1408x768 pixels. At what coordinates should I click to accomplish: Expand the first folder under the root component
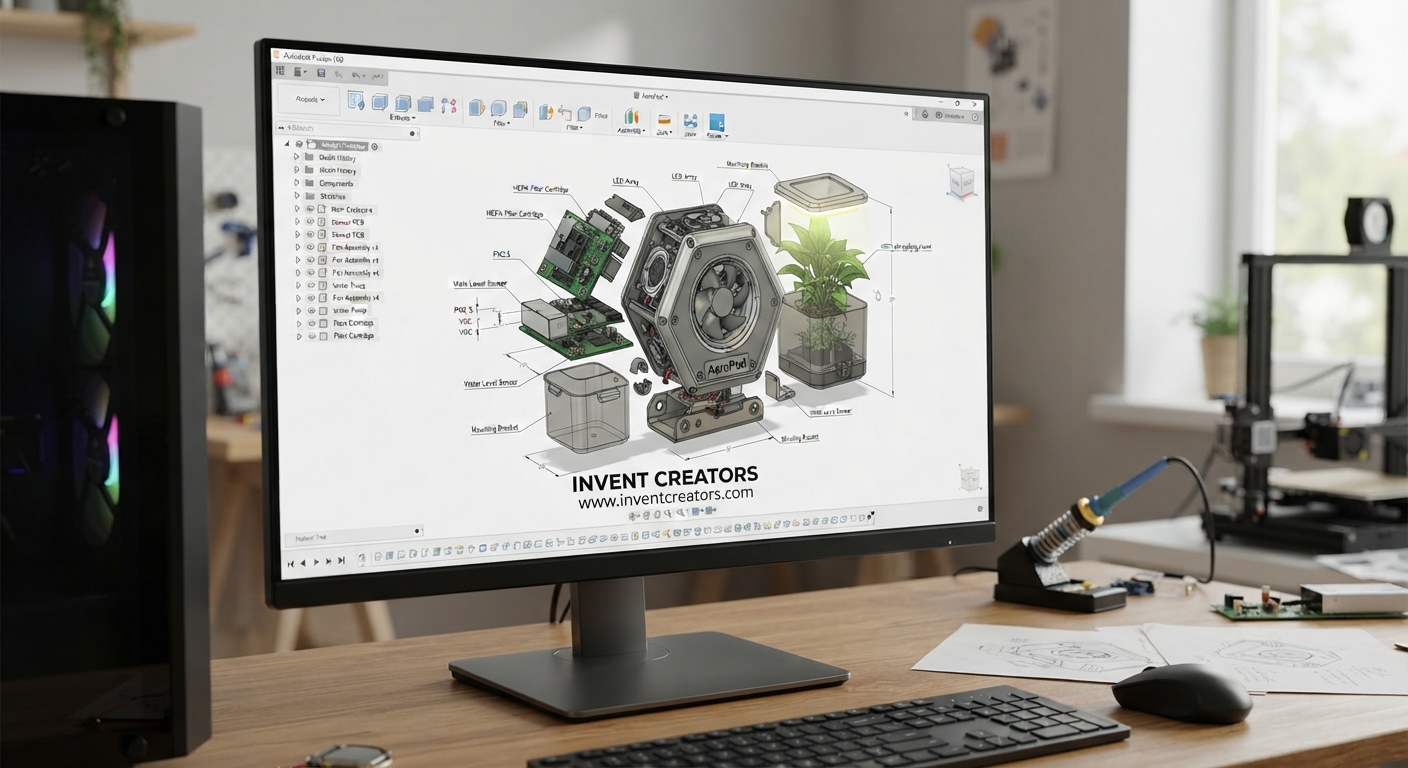[x=297, y=157]
